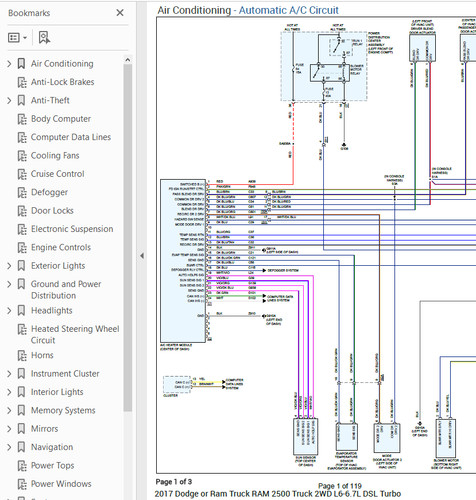Collapse the navigation pane with the arrow handle
Image resolution: width=476 pixels, height=500 pixels.
click(142, 256)
